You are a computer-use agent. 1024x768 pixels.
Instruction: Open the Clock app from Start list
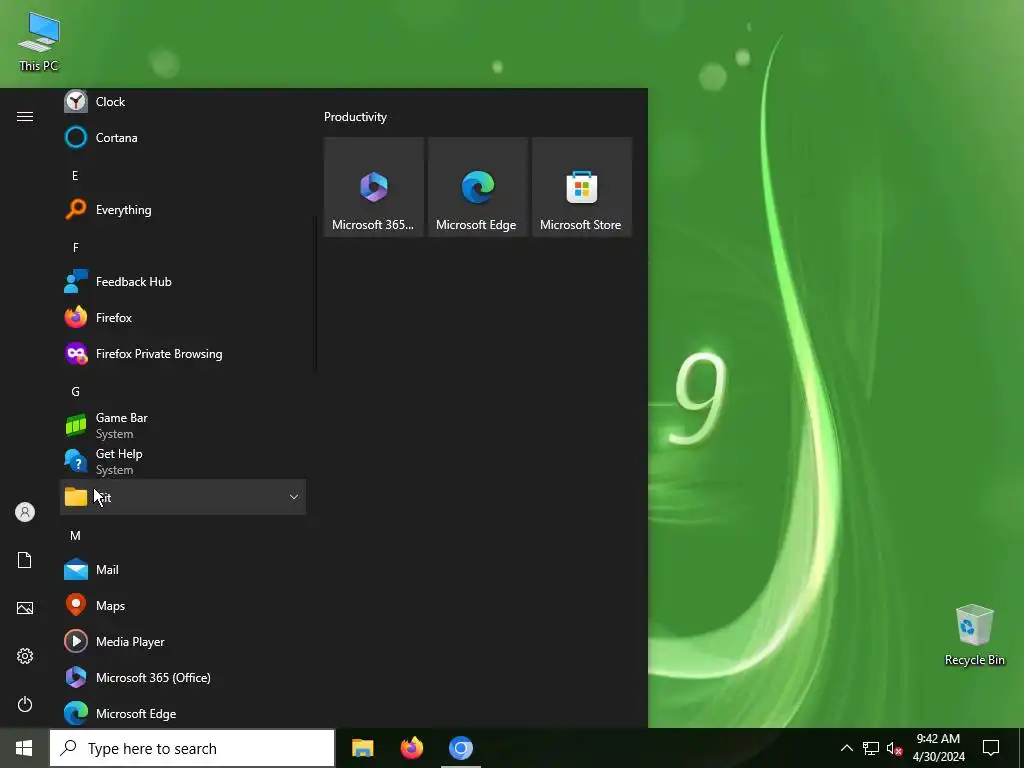tap(183, 102)
